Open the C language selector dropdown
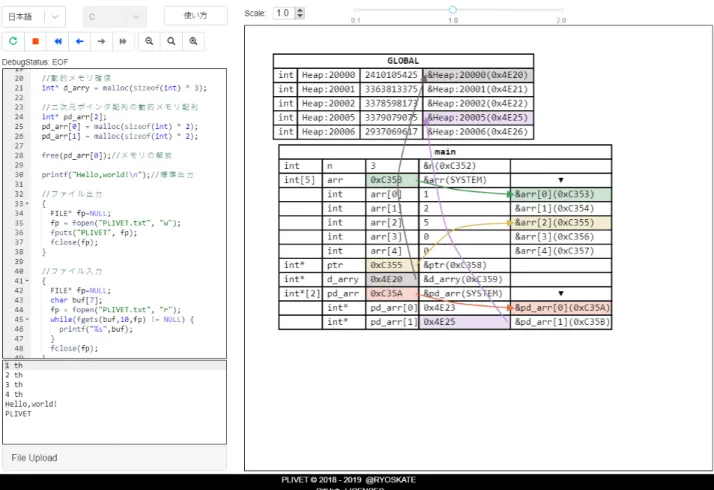This screenshot has width=714, height=490. (x=115, y=17)
